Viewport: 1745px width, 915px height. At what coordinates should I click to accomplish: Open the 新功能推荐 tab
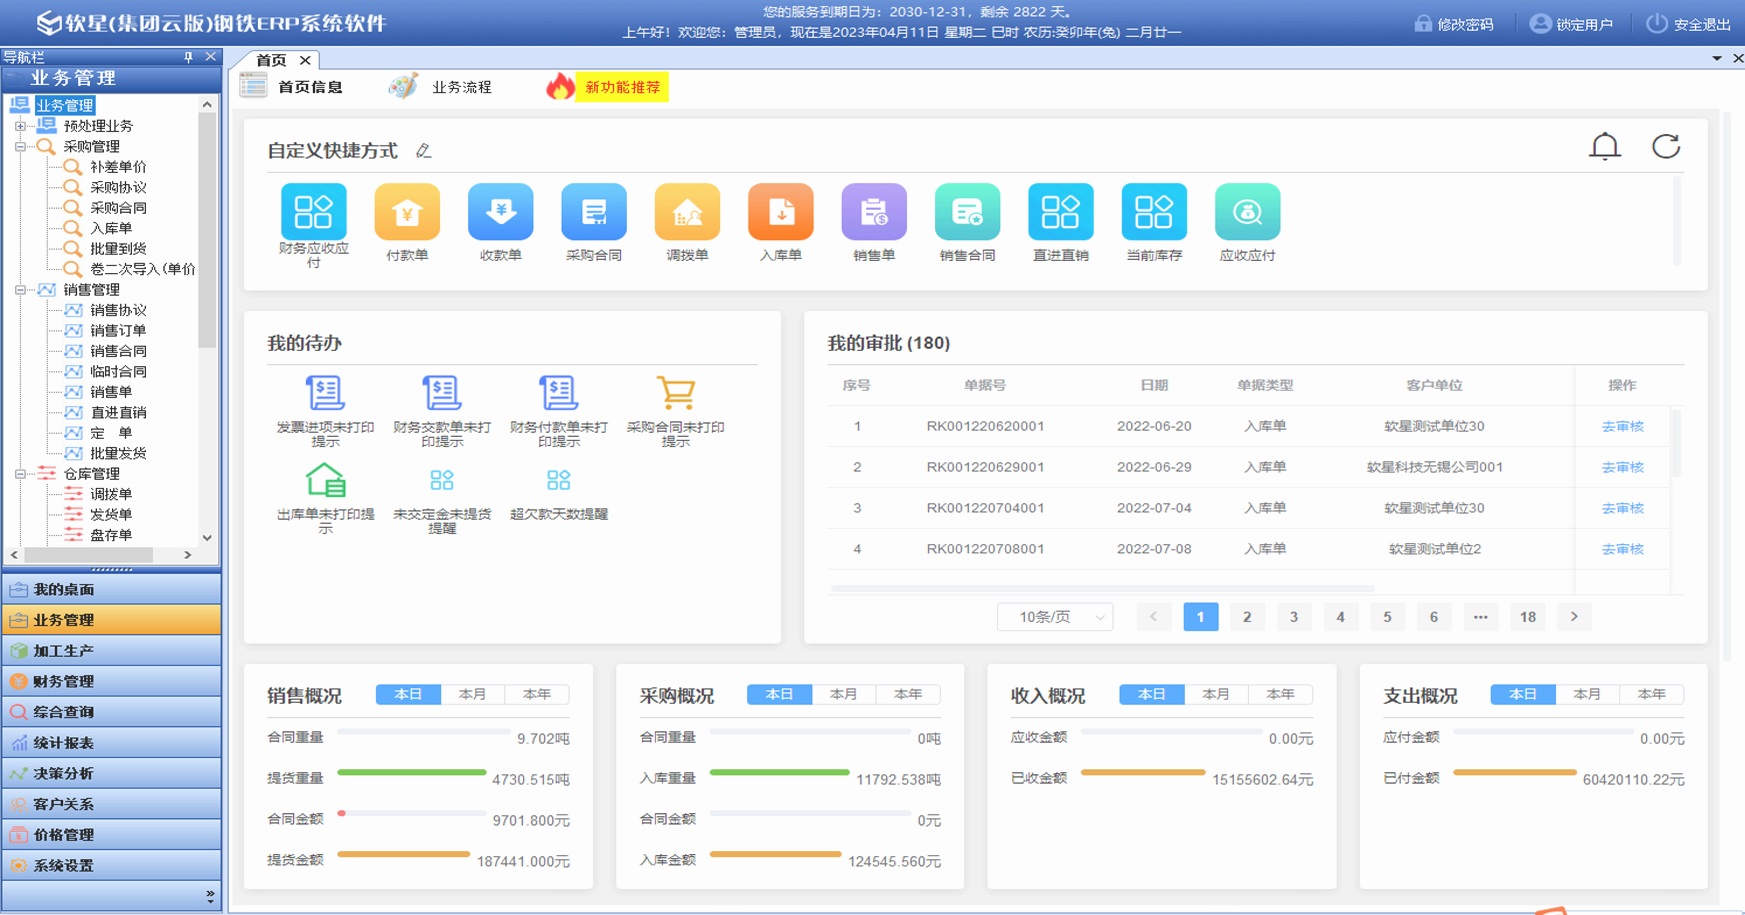[606, 87]
